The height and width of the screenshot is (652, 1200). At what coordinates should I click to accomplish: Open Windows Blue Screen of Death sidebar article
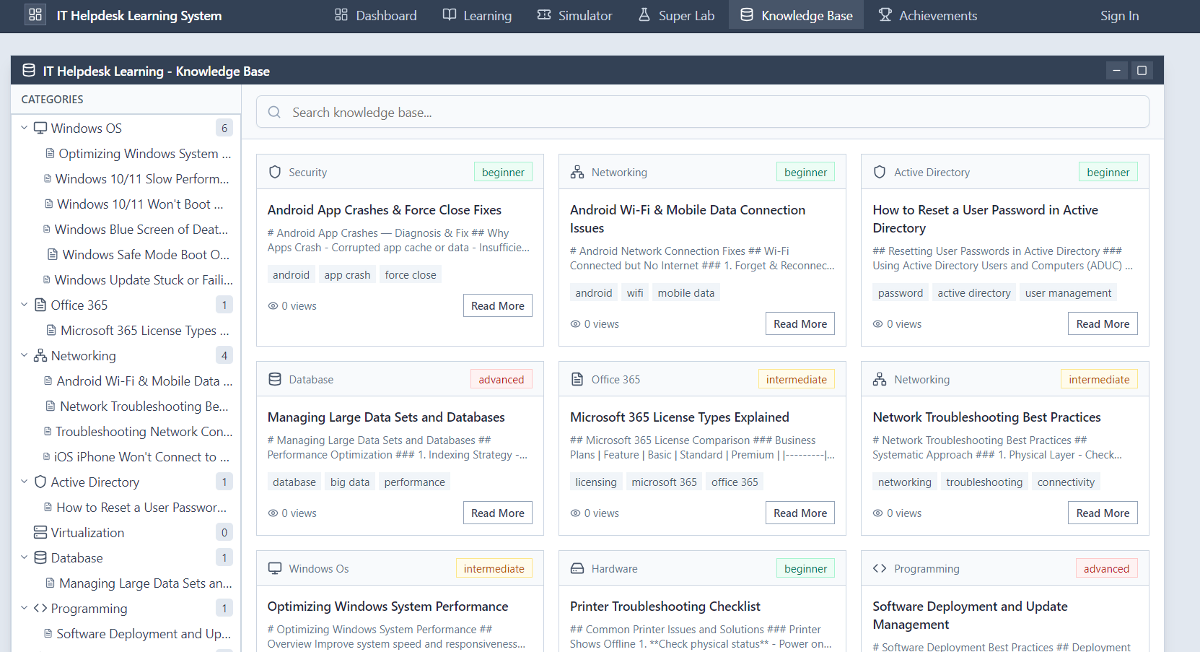point(136,229)
